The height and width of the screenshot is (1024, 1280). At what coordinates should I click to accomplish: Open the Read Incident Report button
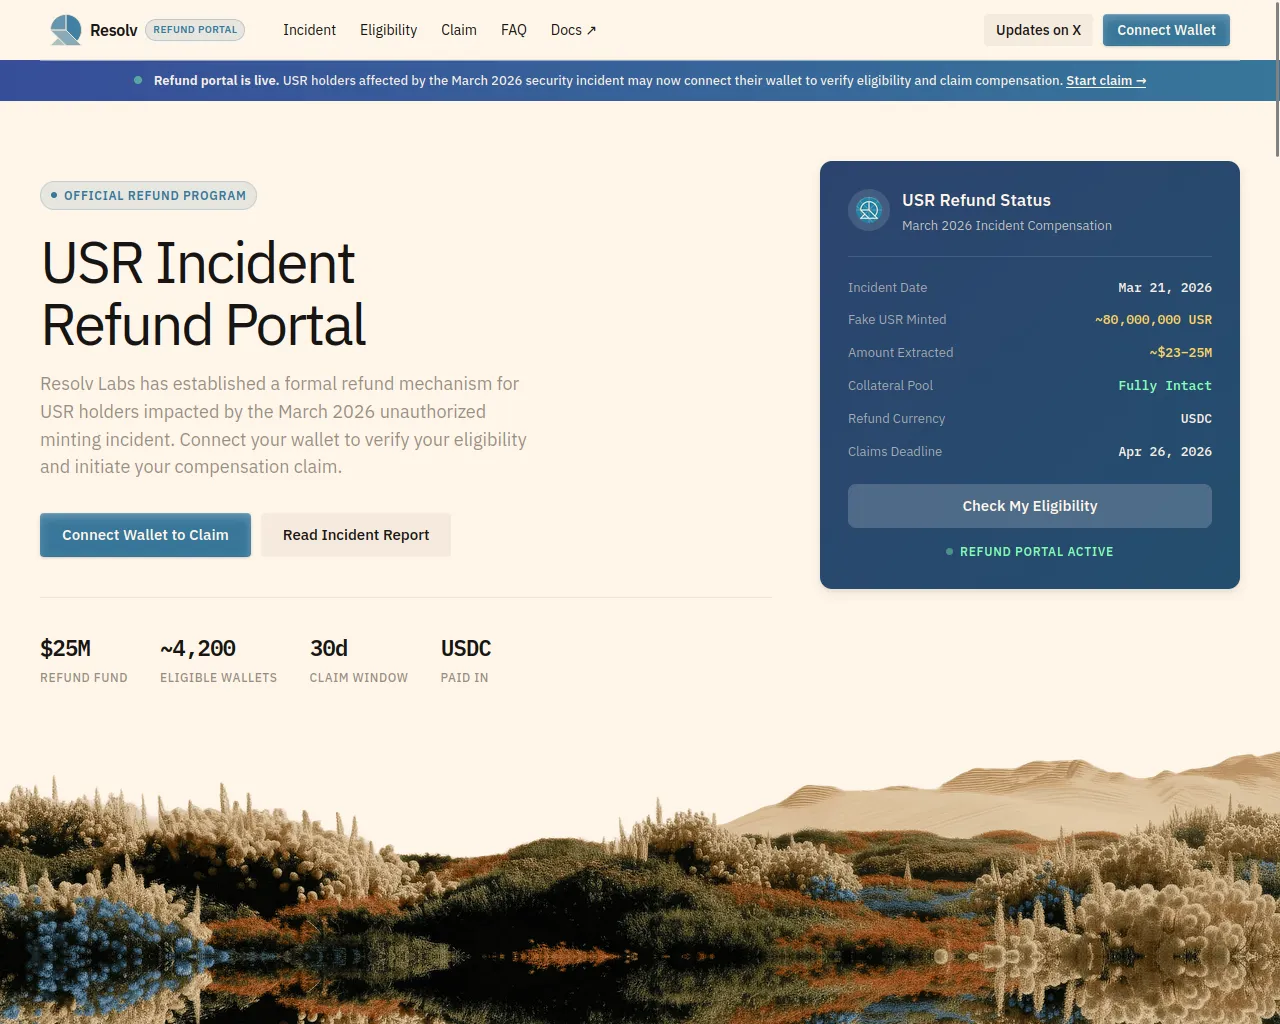click(356, 535)
